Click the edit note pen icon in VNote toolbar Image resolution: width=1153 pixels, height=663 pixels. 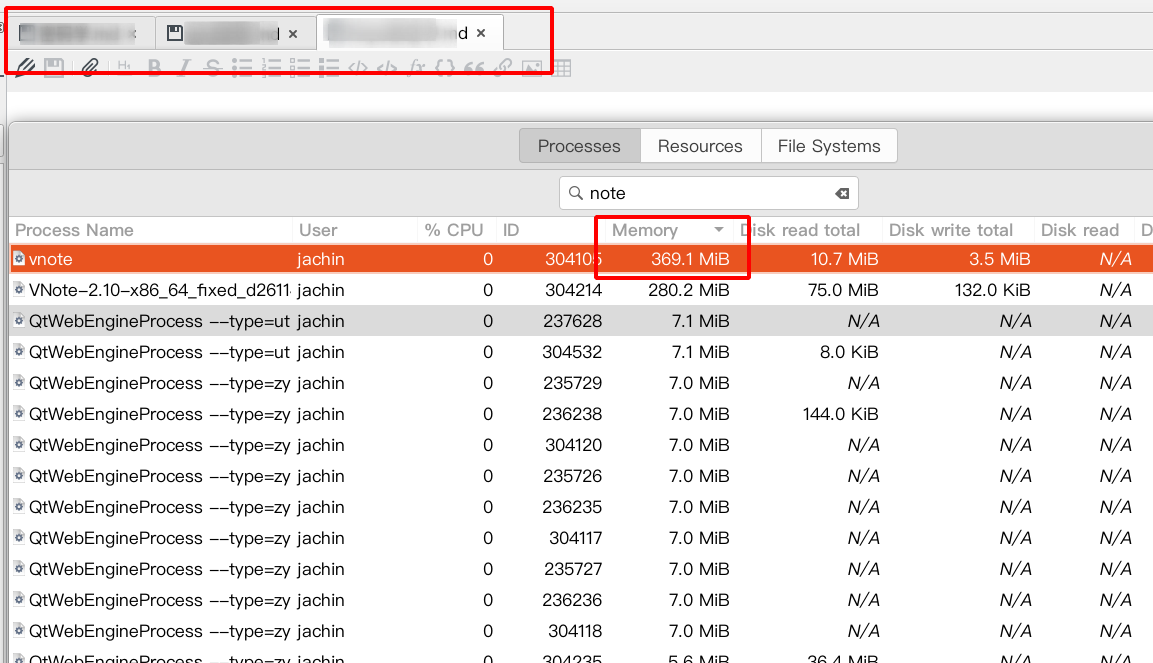point(25,68)
